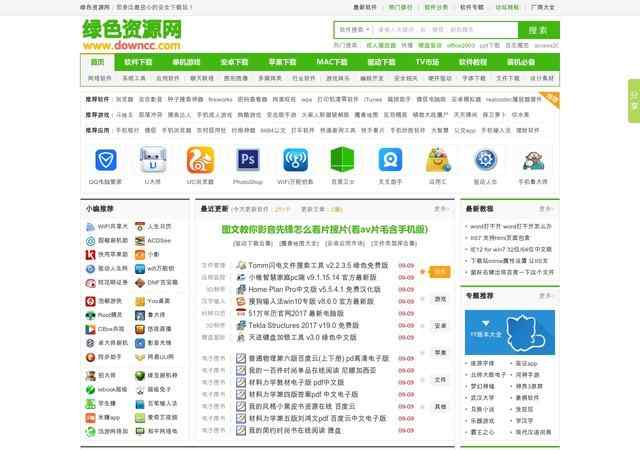Click the fireworks link in 推荐软件 row
Image resolution: width=640 pixels, height=450 pixels.
[220, 99]
